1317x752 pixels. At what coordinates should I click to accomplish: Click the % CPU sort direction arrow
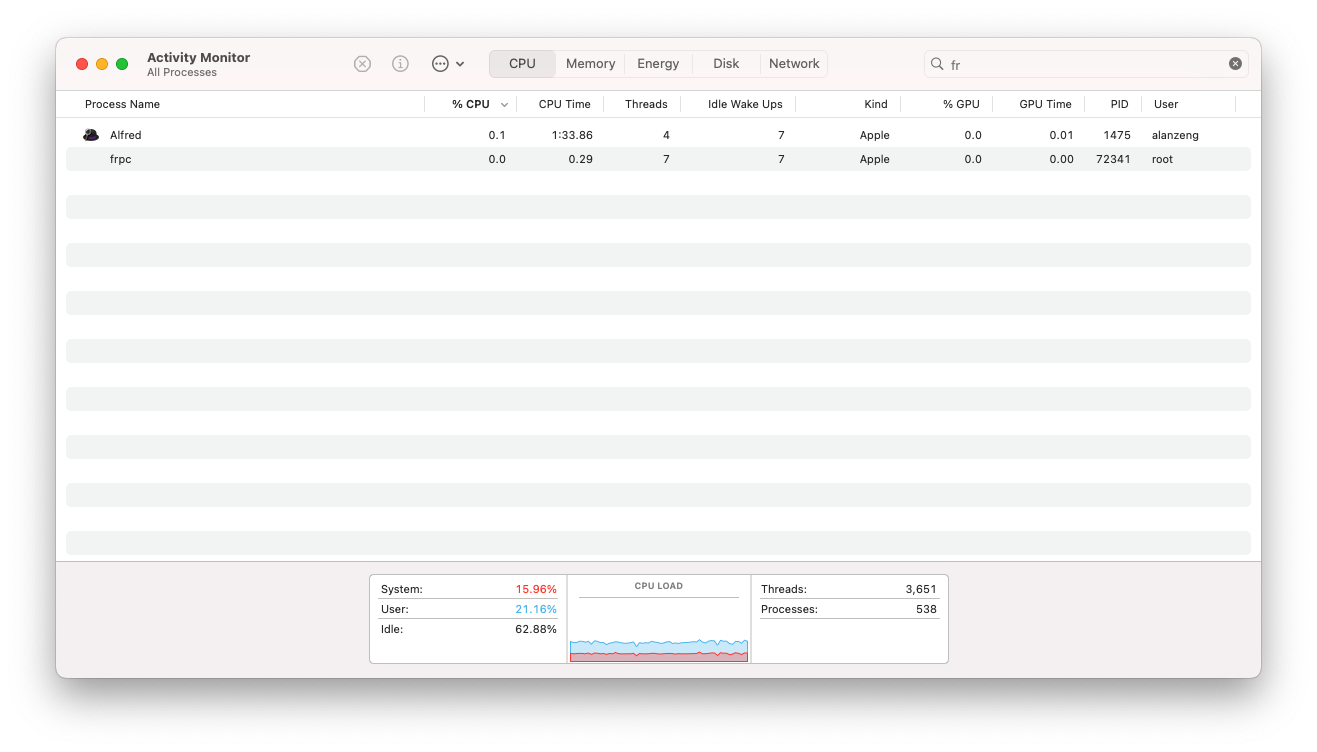click(504, 105)
